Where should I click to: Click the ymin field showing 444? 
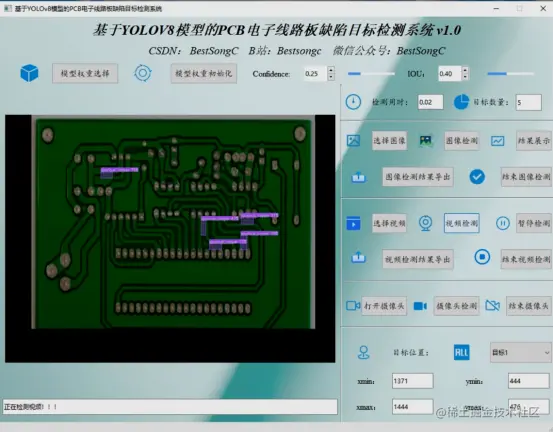click(528, 381)
